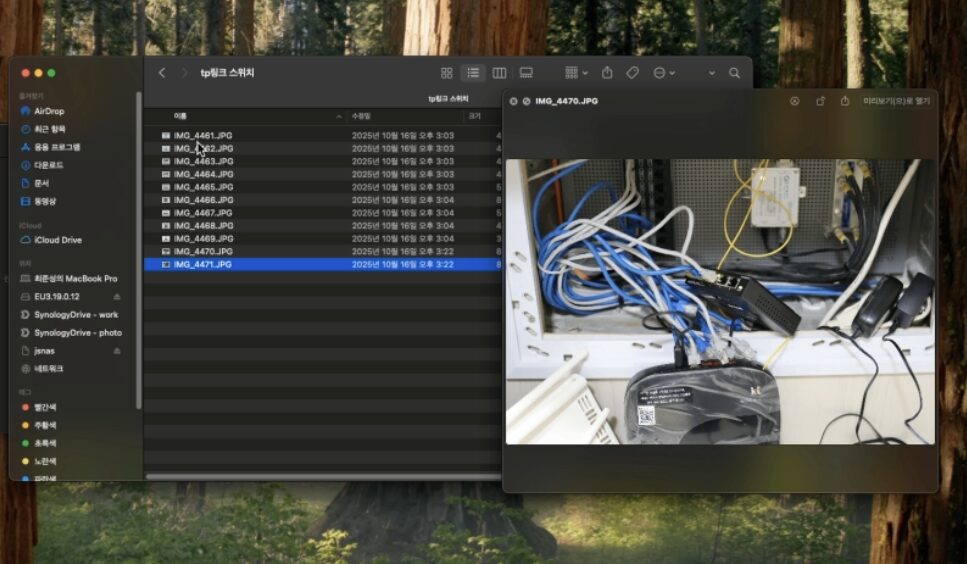
Task: Go back with the Finder back arrow
Action: [x=162, y=73]
